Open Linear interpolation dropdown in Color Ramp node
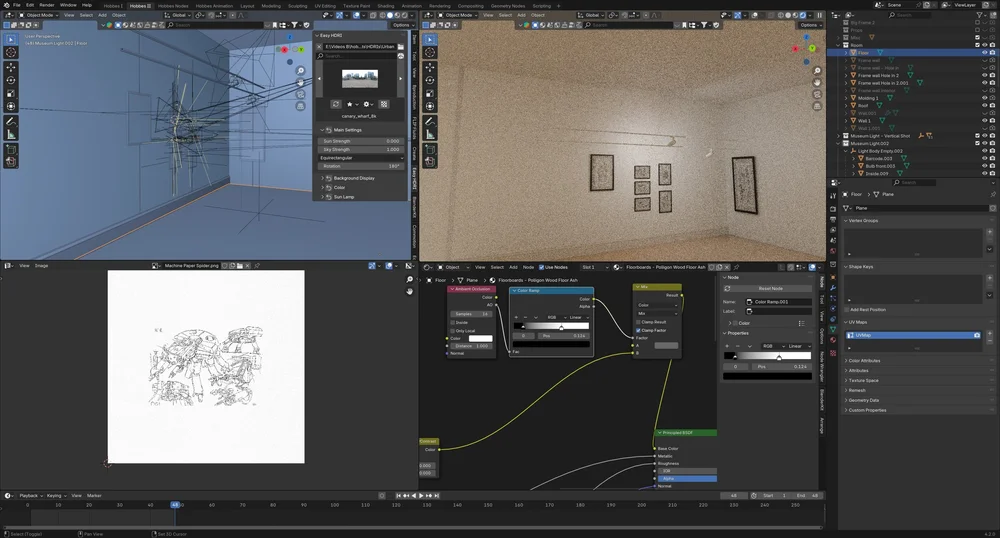Image resolution: width=1000 pixels, height=538 pixels. [578, 317]
